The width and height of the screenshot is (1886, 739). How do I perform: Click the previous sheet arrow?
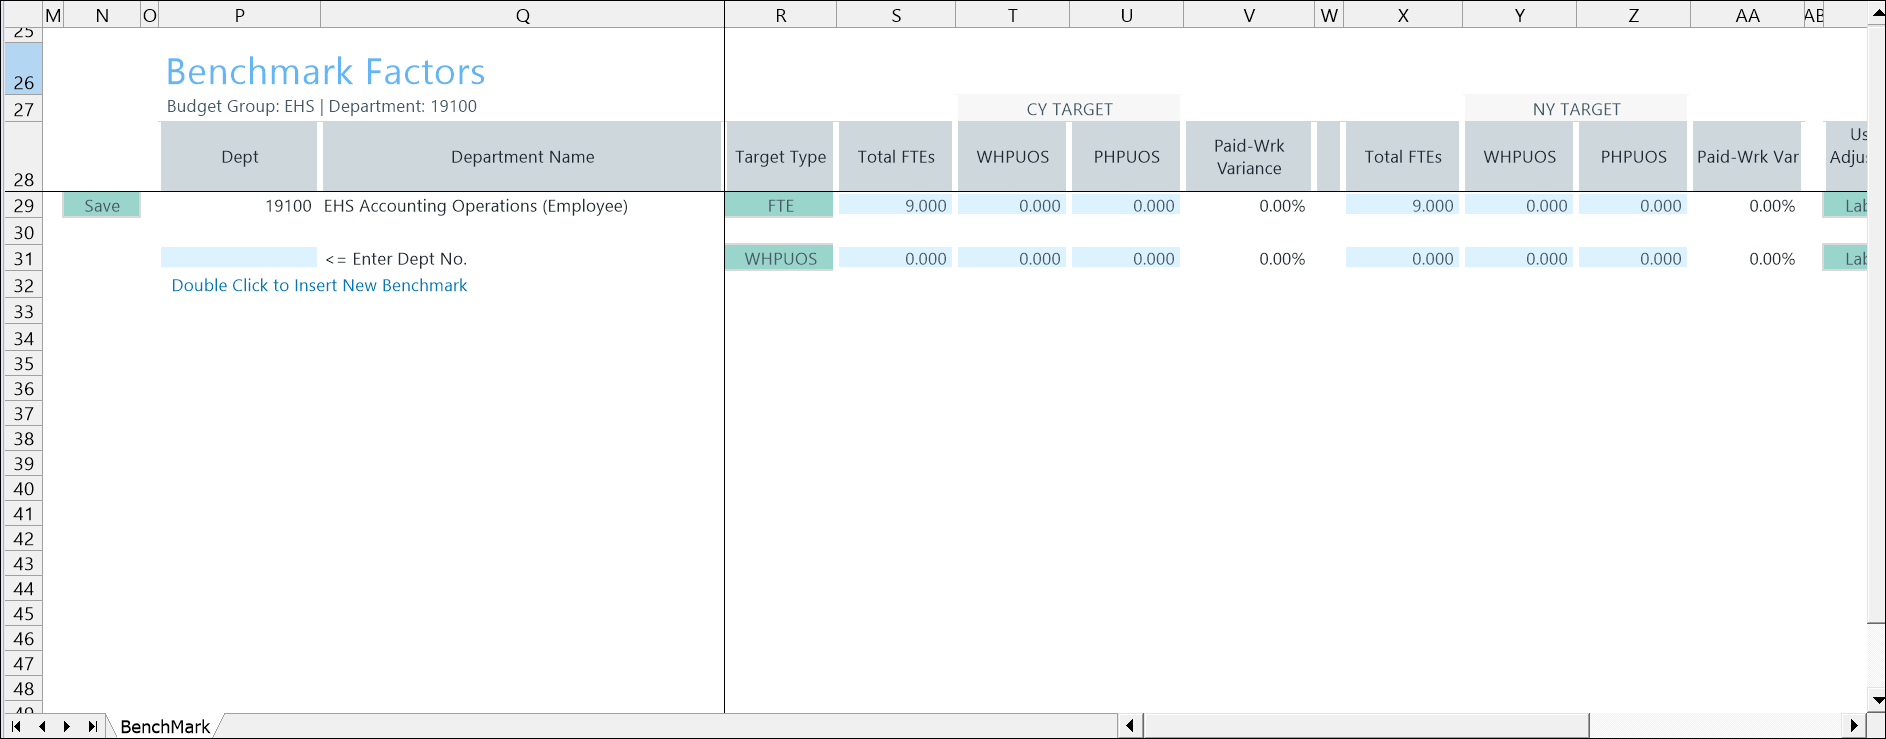coord(42,726)
